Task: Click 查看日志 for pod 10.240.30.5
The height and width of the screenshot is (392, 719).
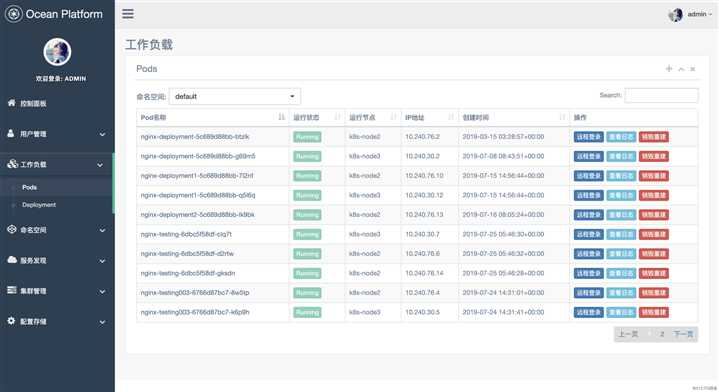Action: click(621, 312)
